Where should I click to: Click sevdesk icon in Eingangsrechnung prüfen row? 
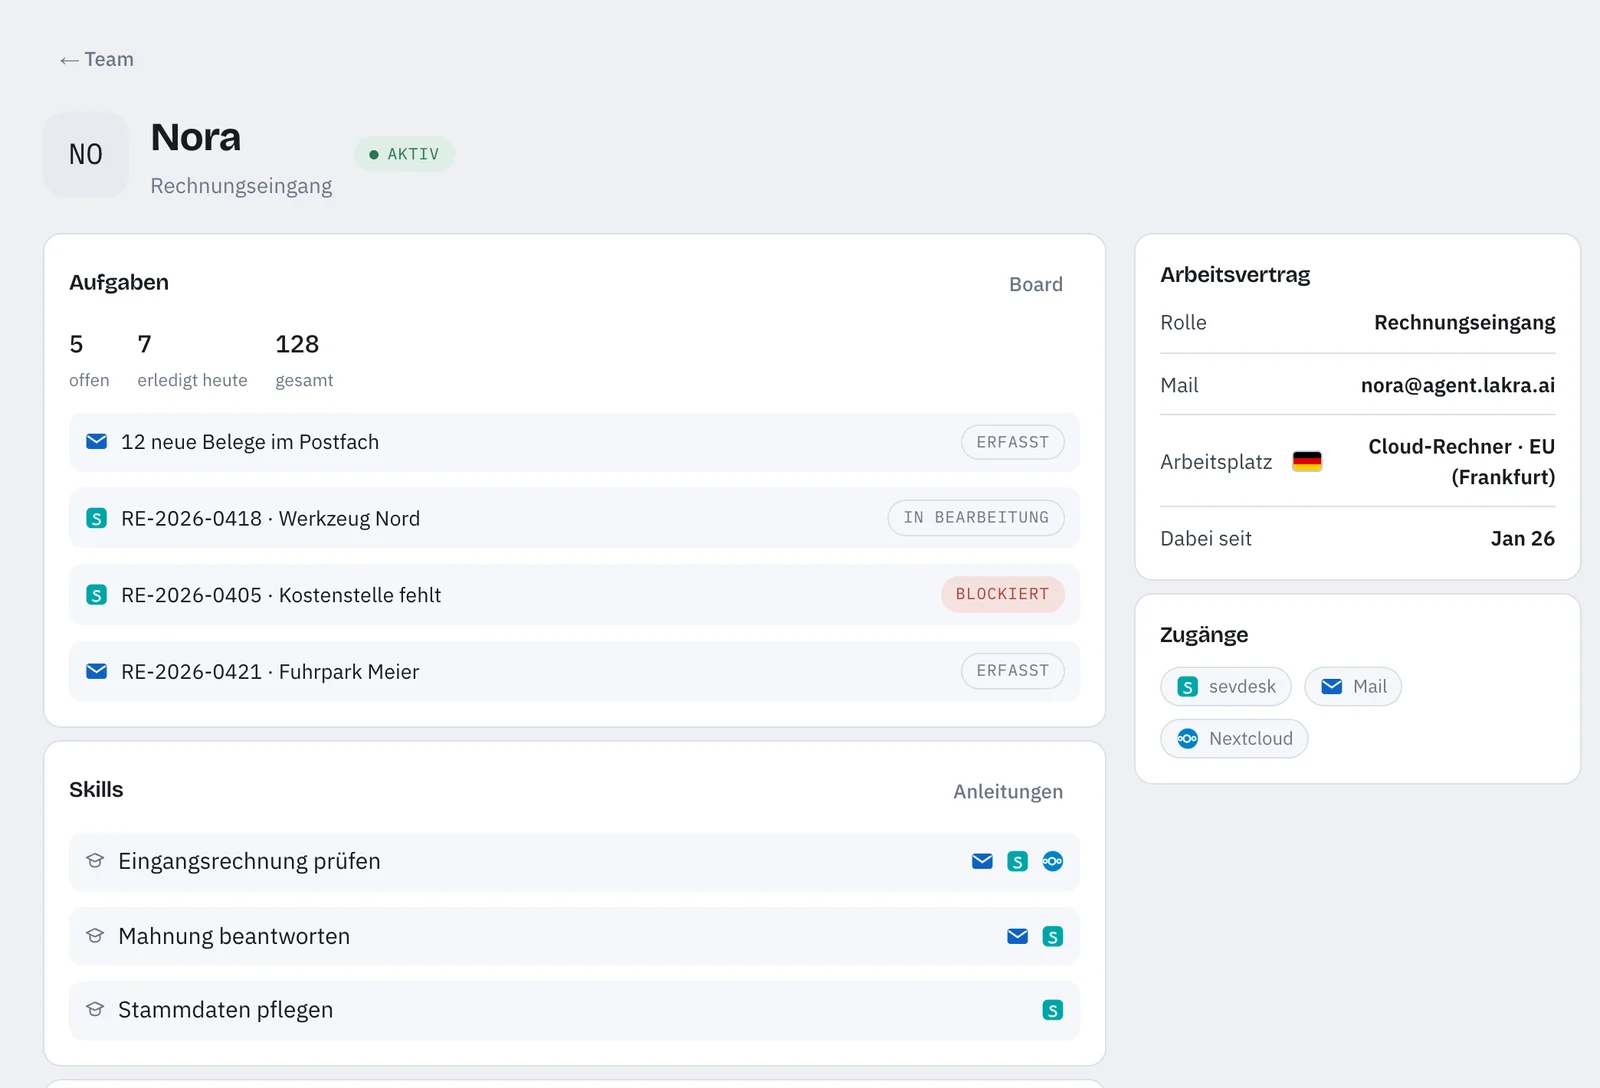(x=1018, y=861)
